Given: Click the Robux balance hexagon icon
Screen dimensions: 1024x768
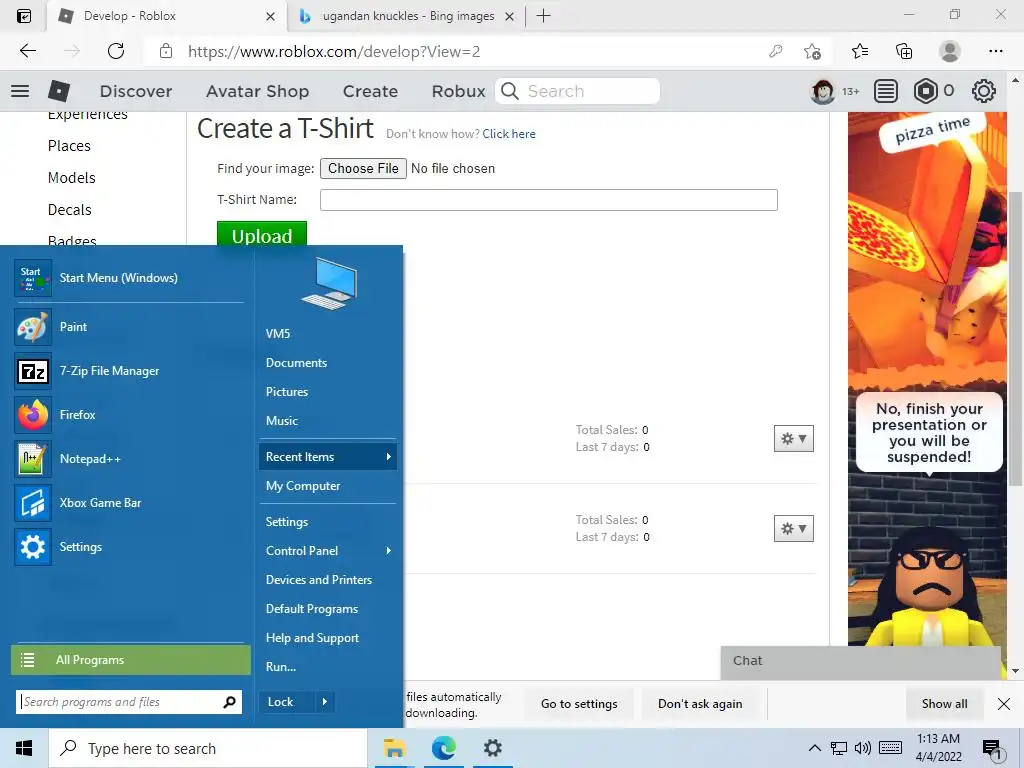Looking at the screenshot, I should 925,91.
